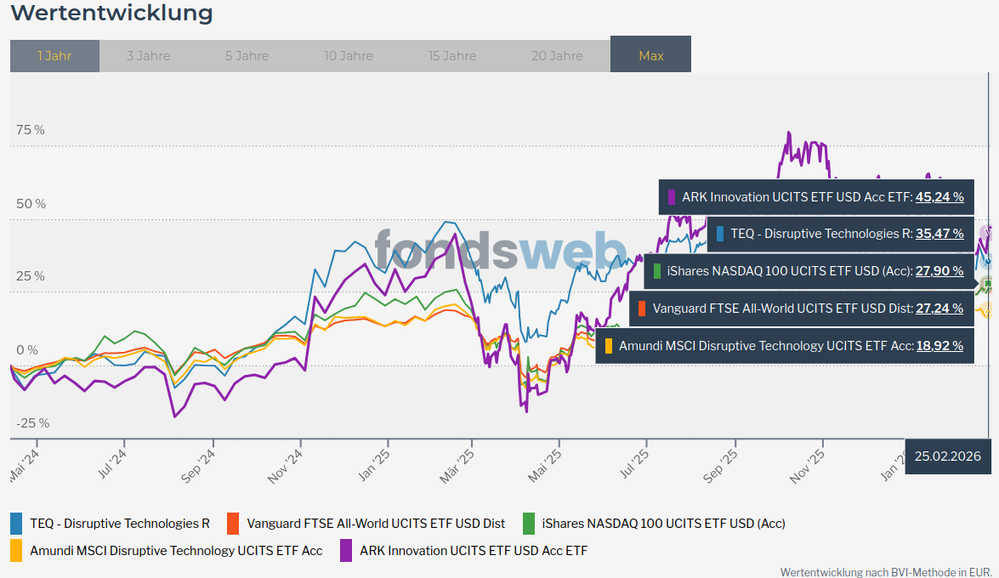Image resolution: width=999 pixels, height=578 pixels.
Task: Click the Mai '25 axis label
Action: (545, 465)
